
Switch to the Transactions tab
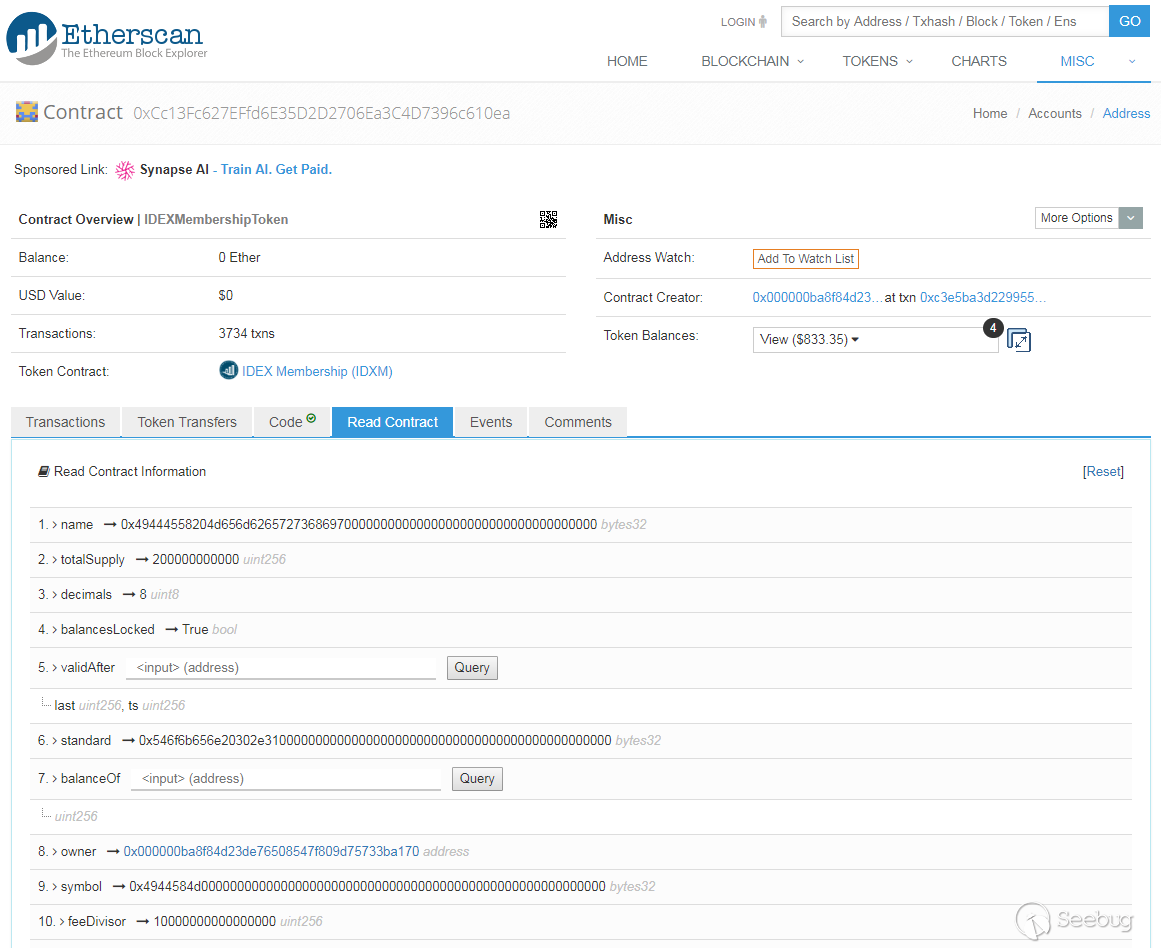click(65, 422)
